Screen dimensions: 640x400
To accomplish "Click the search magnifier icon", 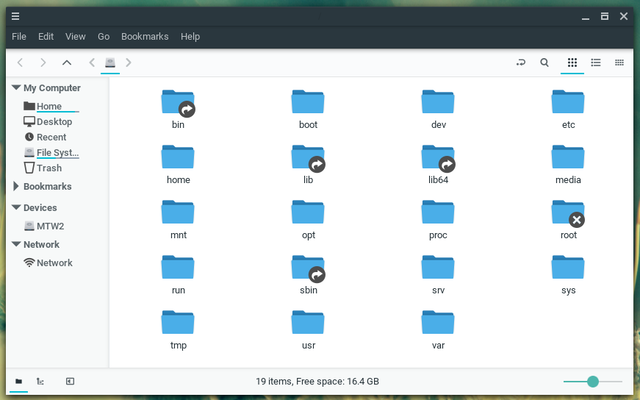I will click(x=544, y=62).
